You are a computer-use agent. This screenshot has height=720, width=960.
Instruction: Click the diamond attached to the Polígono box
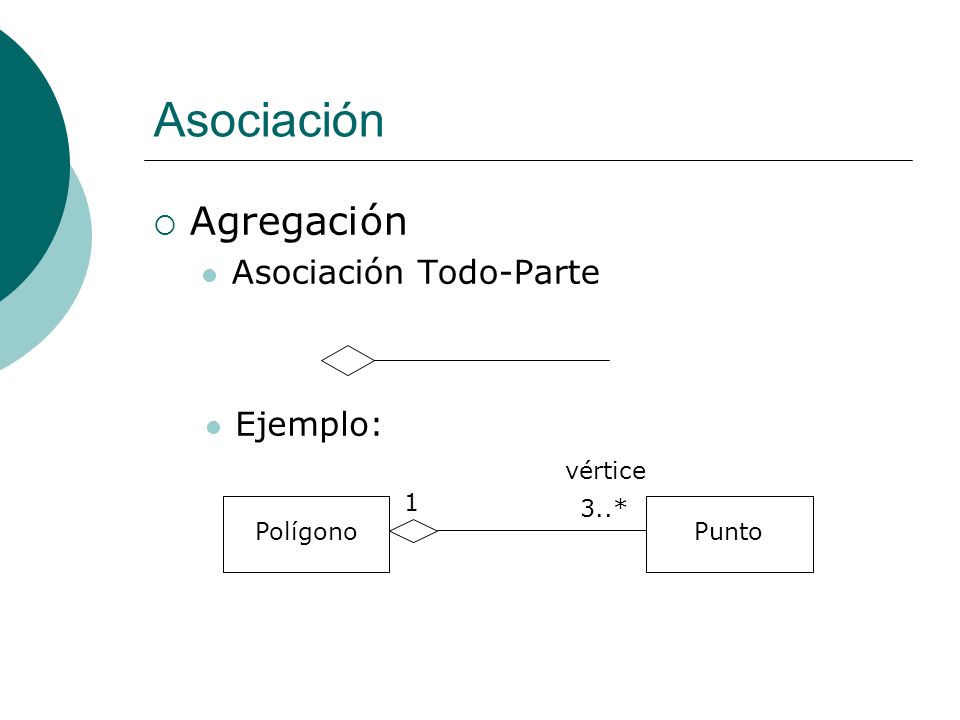click(x=414, y=531)
